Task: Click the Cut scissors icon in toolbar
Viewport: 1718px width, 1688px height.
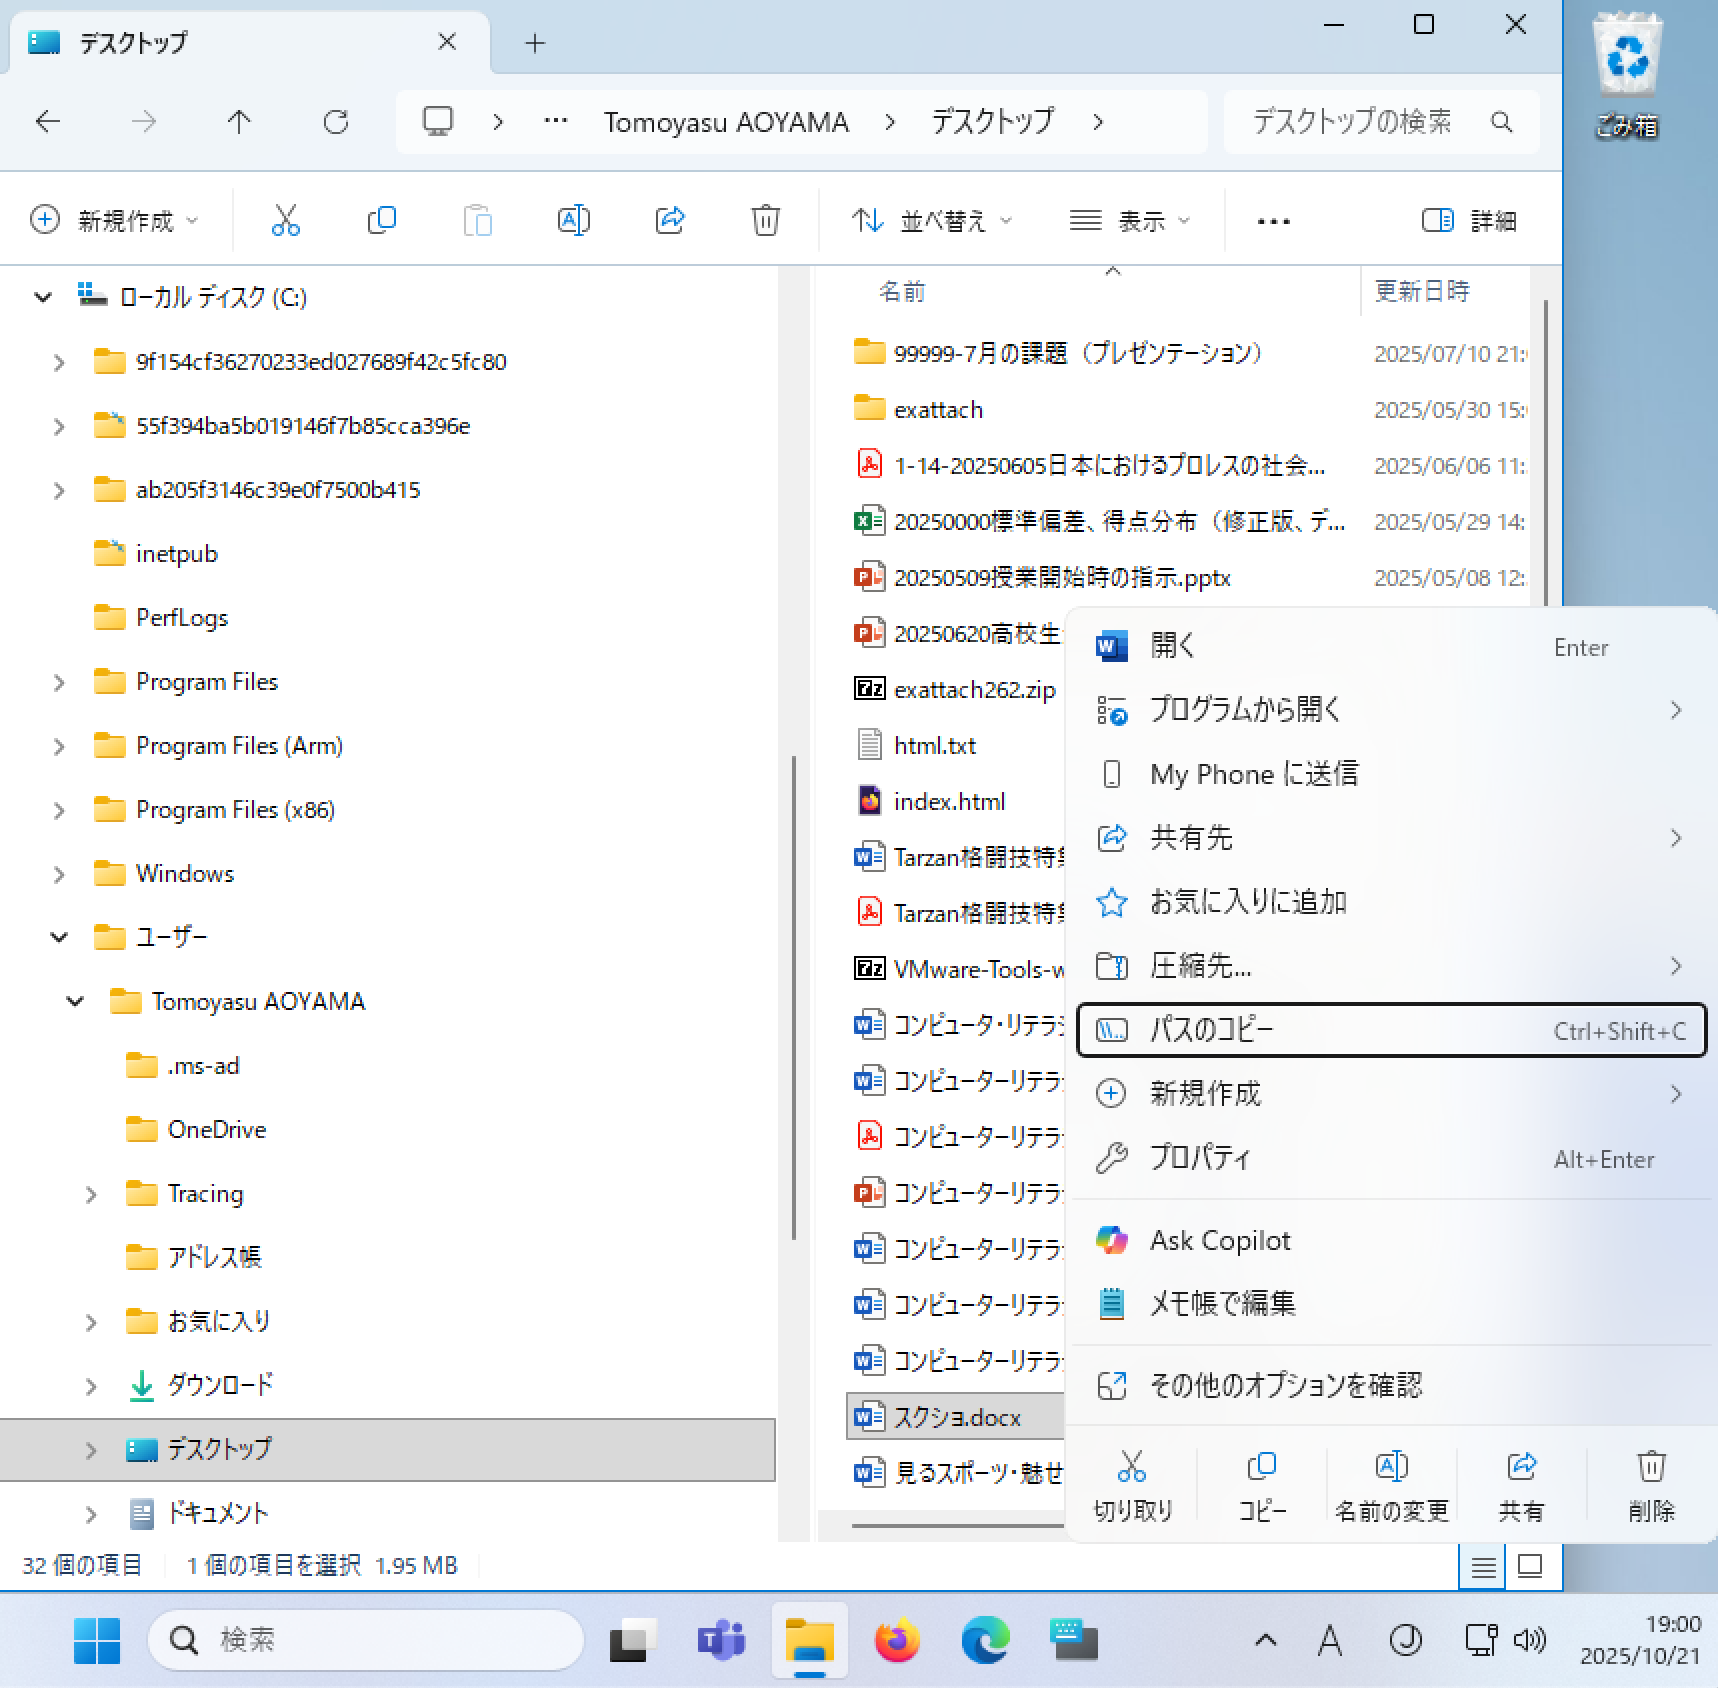Action: tap(285, 220)
